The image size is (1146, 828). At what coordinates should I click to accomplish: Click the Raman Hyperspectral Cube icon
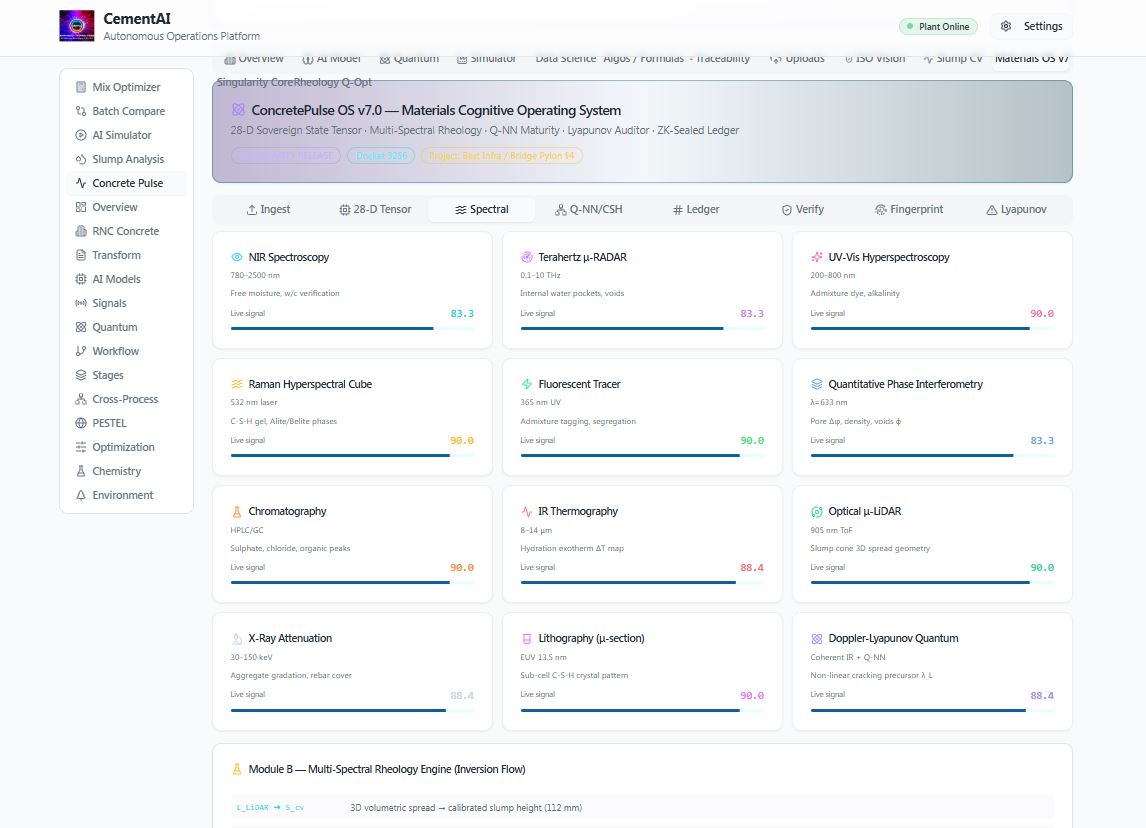(x=237, y=384)
